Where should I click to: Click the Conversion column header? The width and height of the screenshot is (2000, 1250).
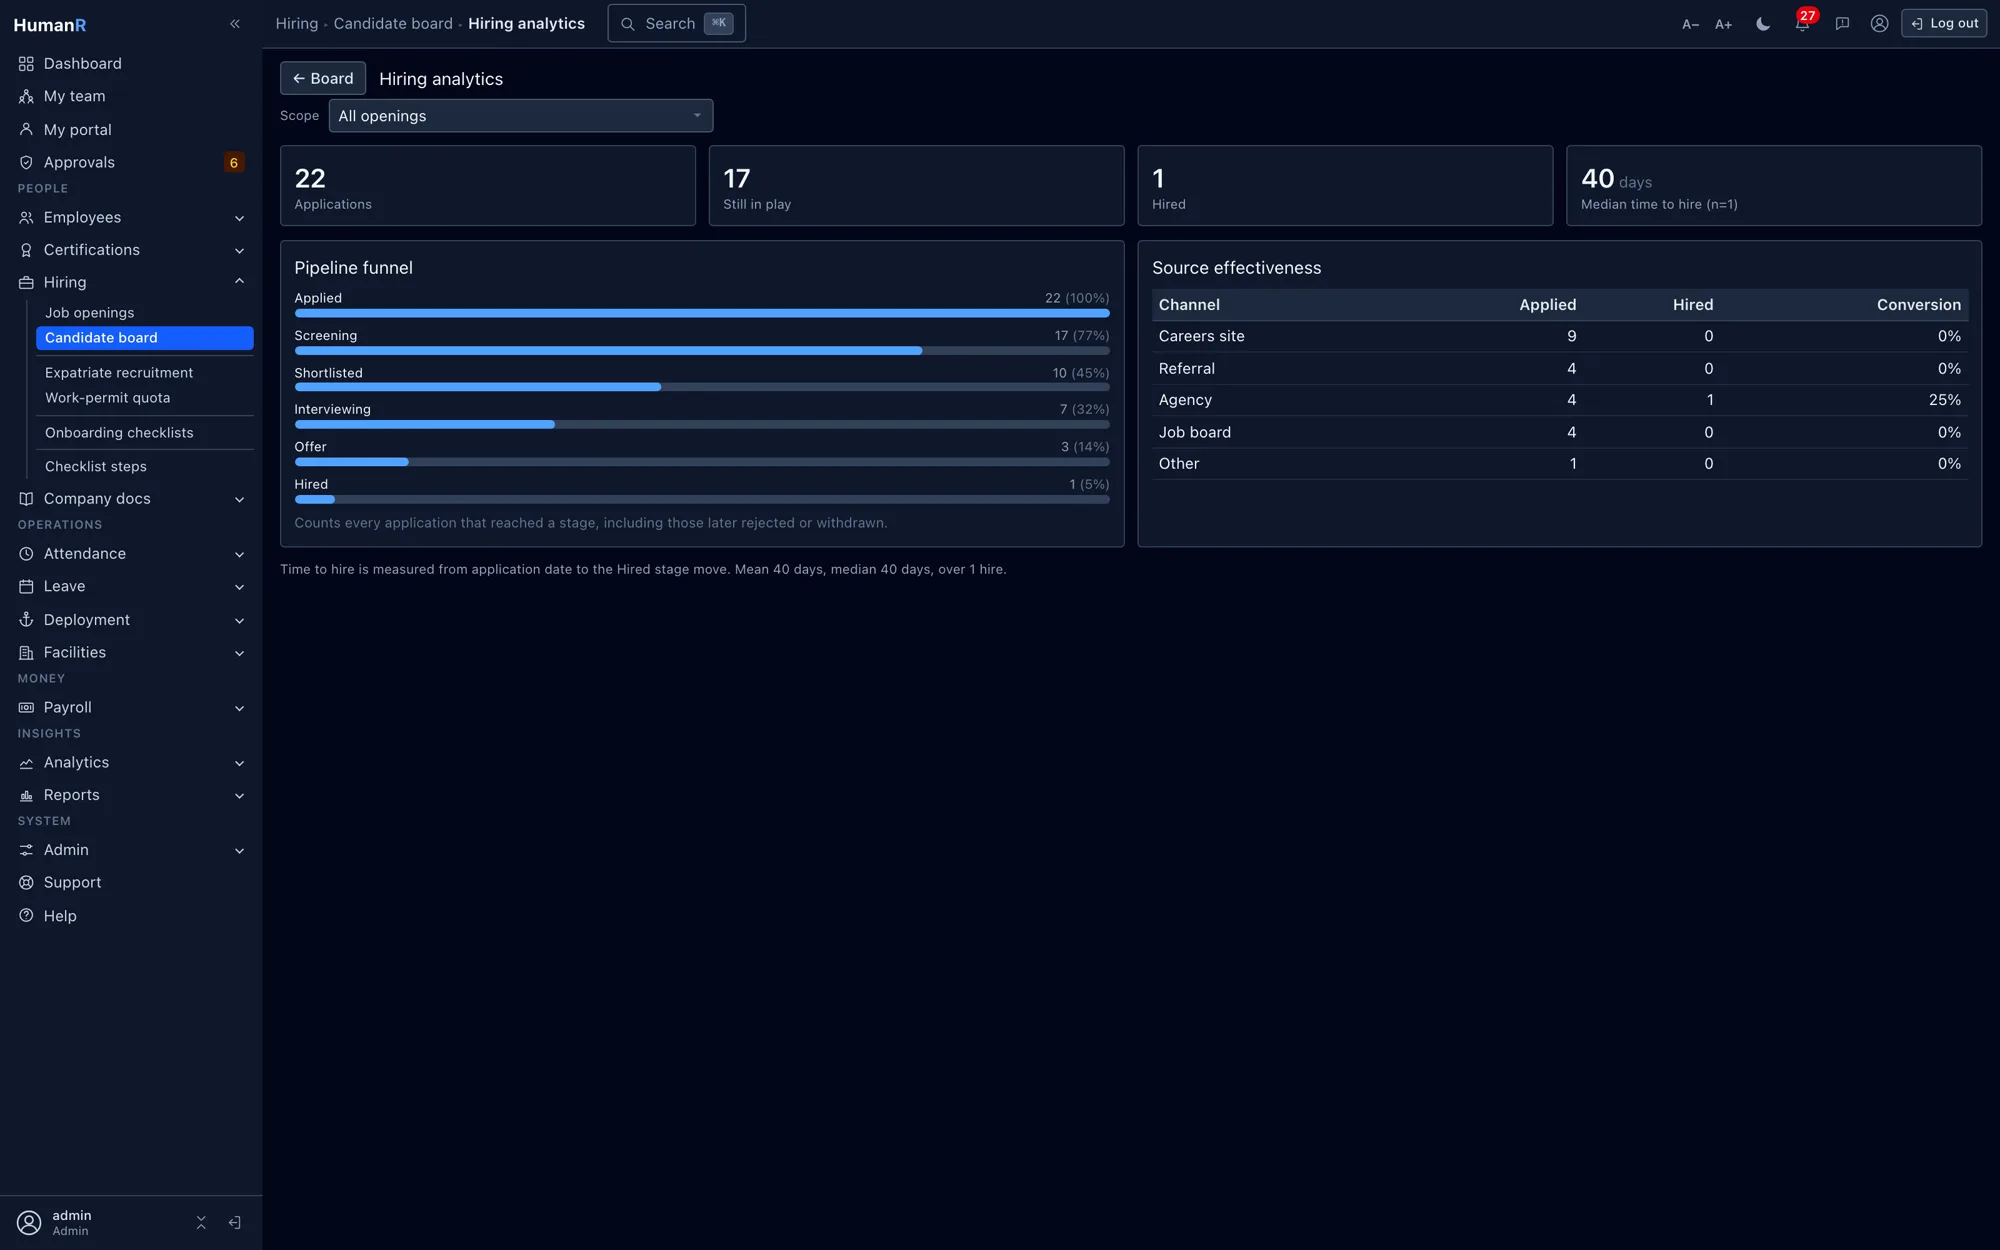1918,304
